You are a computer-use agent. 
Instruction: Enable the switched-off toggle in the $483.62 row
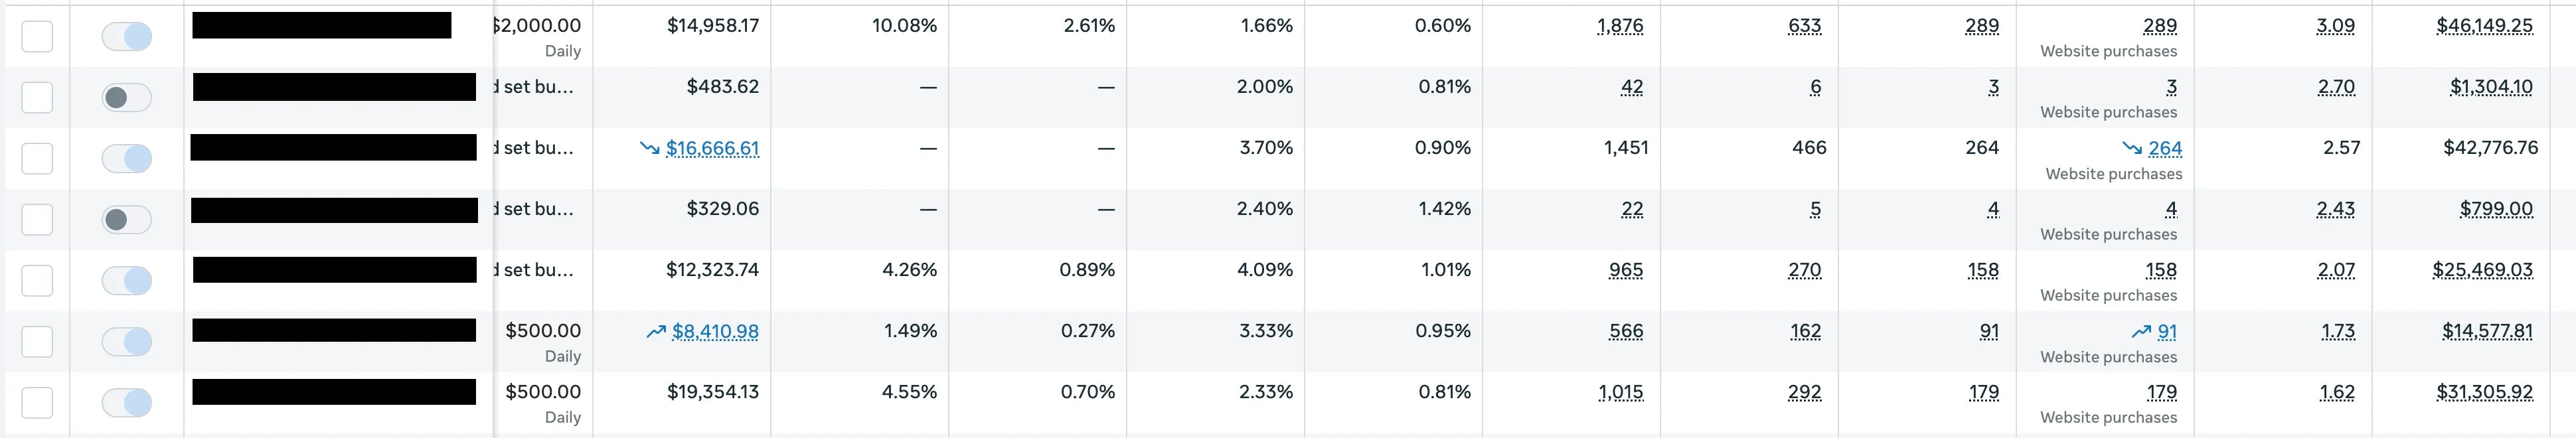pos(127,98)
